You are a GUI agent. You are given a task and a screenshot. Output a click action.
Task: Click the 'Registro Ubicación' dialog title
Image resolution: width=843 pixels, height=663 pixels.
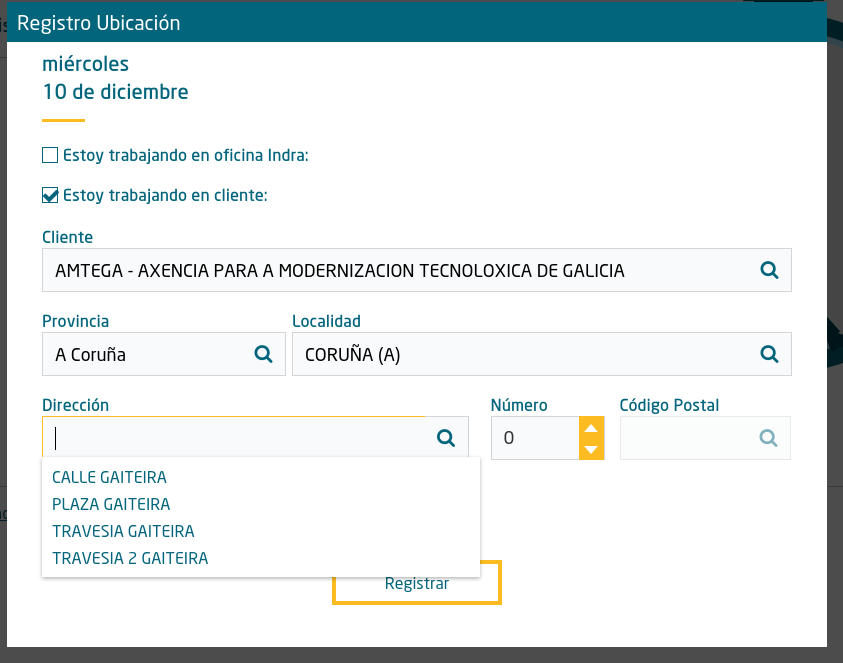tap(98, 23)
